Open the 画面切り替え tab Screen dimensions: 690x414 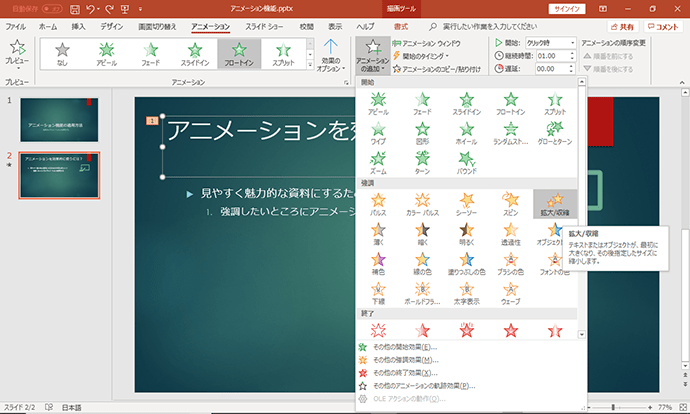click(x=157, y=27)
